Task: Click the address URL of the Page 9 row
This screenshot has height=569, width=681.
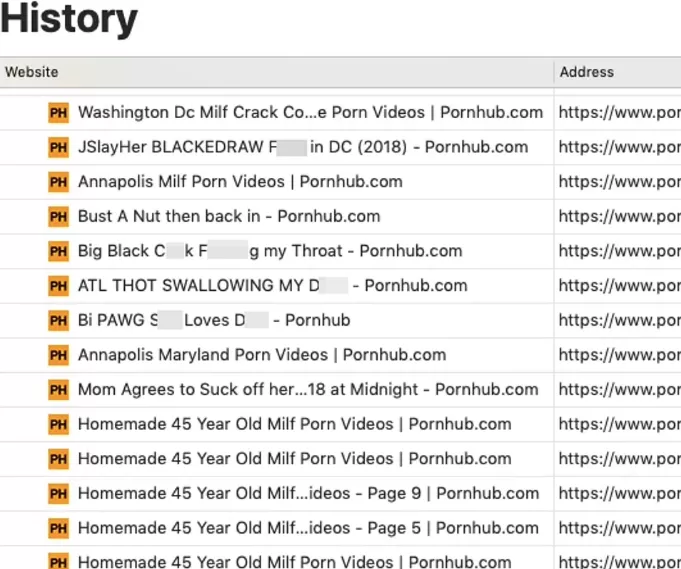Action: point(620,494)
